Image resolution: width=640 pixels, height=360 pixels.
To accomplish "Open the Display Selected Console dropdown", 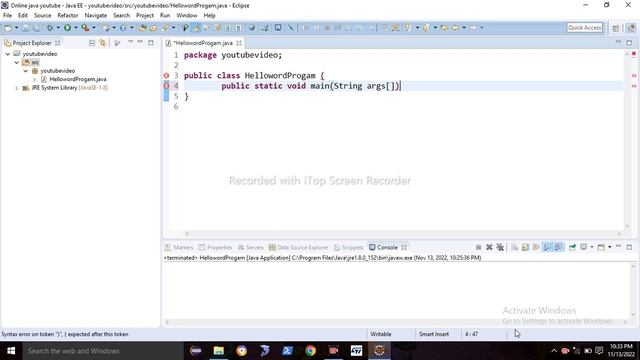I will [x=591, y=247].
